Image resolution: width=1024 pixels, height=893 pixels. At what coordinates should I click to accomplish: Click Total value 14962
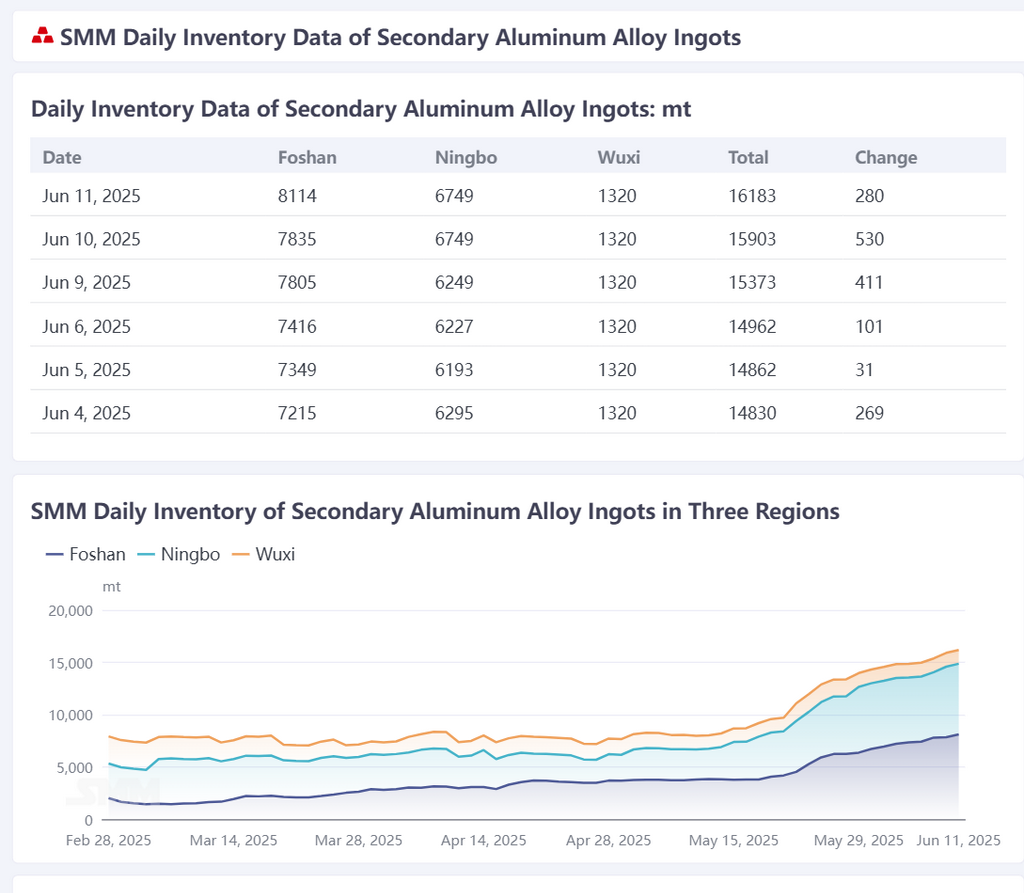click(x=752, y=327)
